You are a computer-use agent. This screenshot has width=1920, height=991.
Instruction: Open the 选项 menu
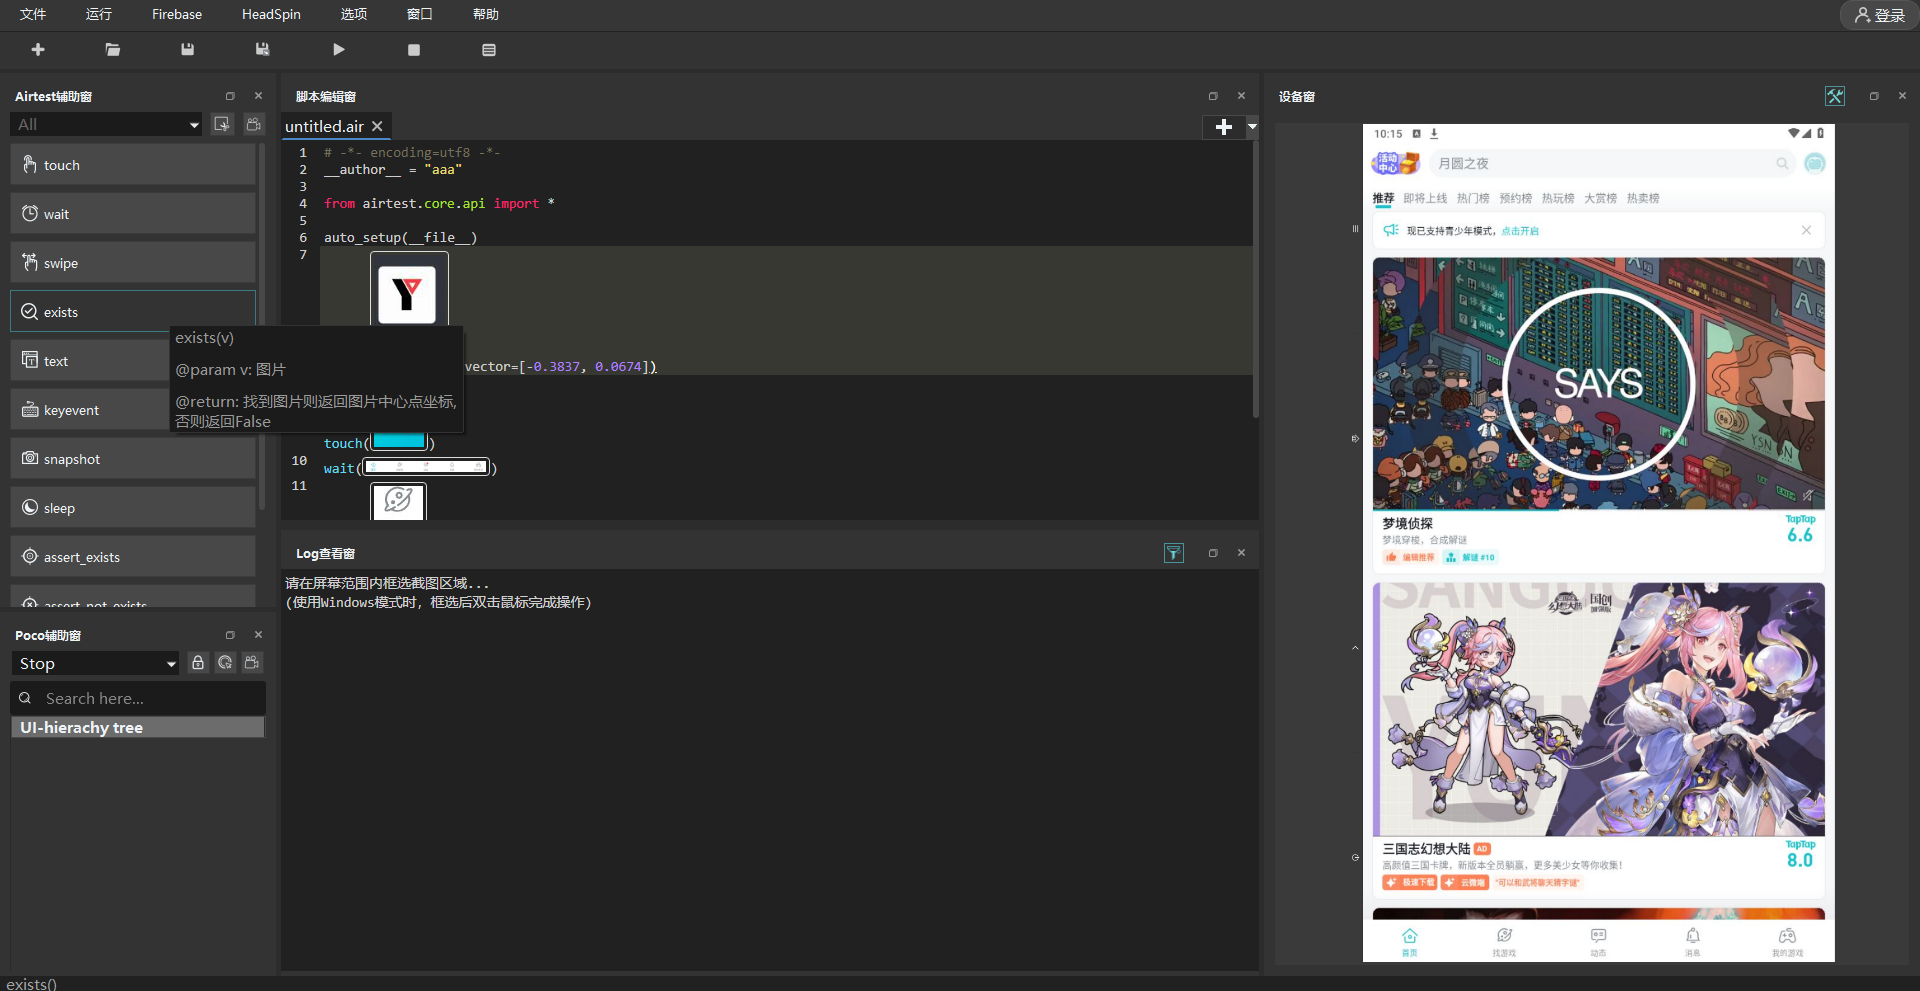[354, 14]
